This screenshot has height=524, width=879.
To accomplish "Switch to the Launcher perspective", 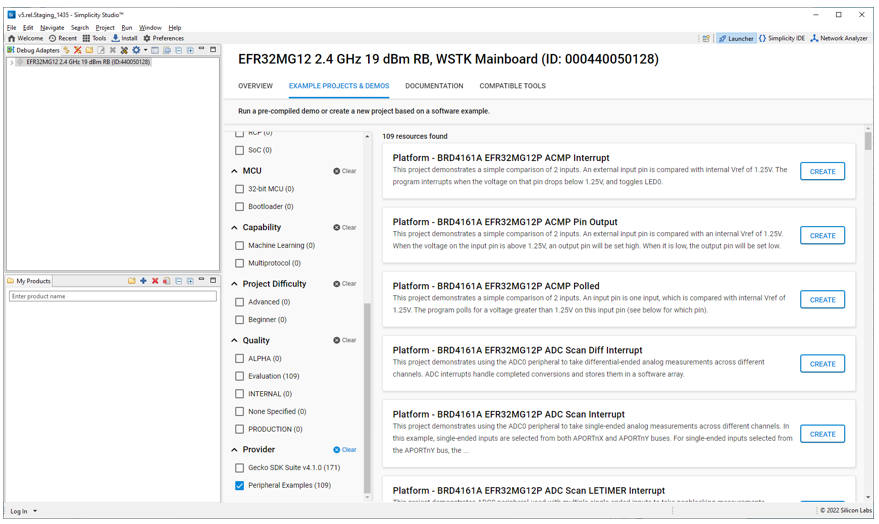I will [x=736, y=38].
